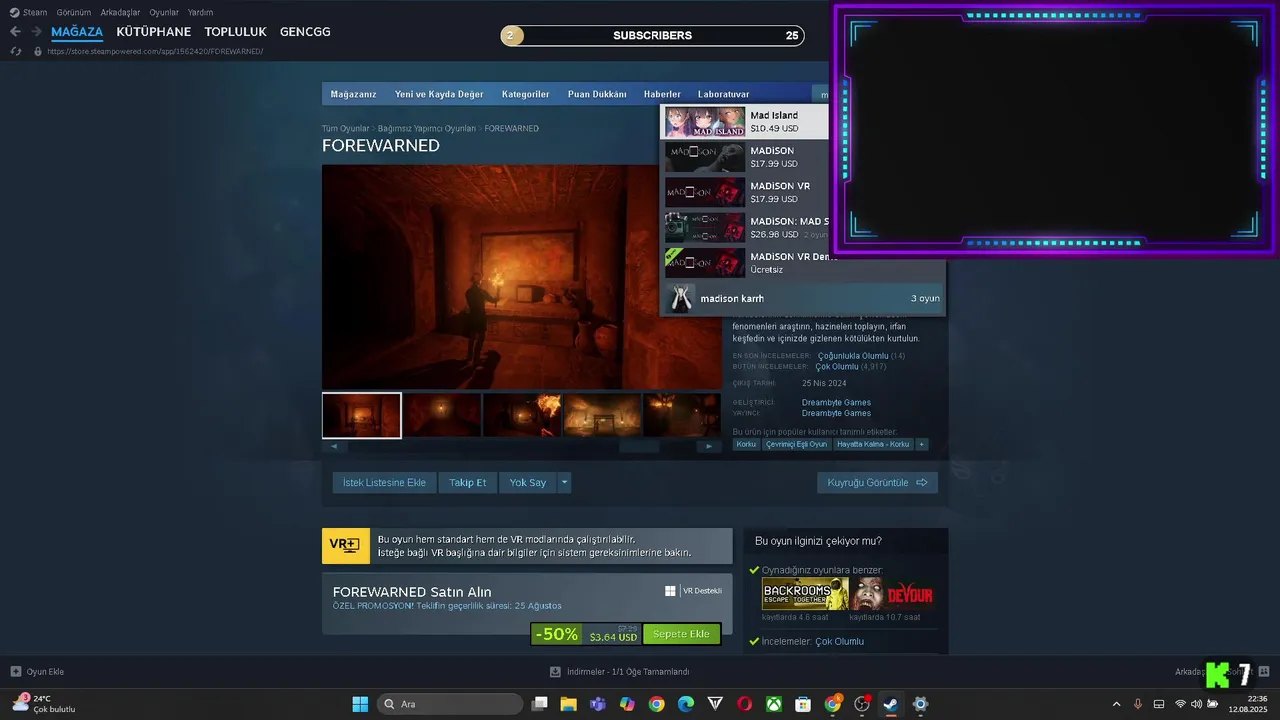Viewport: 1280px width, 720px height.
Task: Select the second screenshot thumbnail
Action: pyautogui.click(x=442, y=415)
